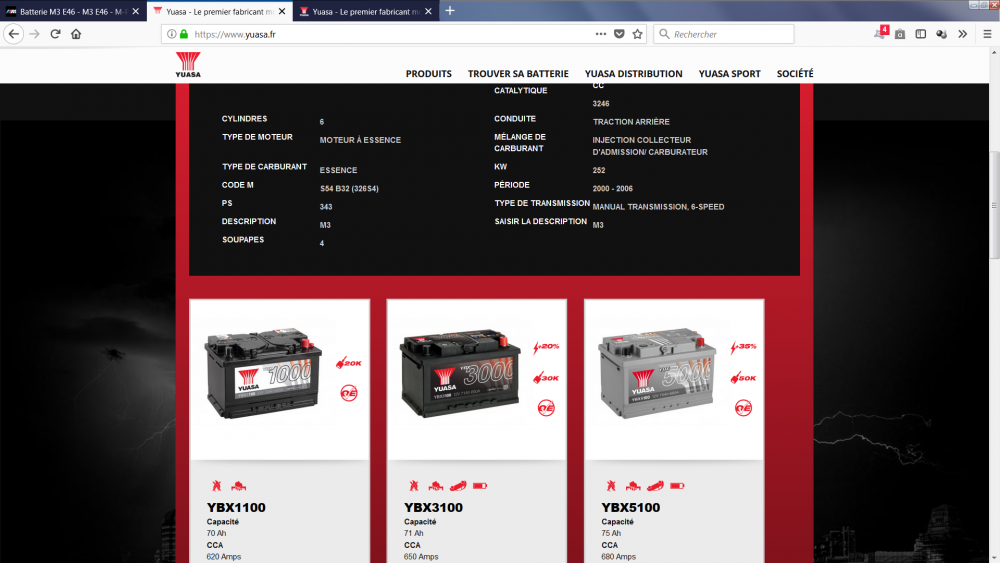Open the SOCIÉTÉ menu
The height and width of the screenshot is (563, 1000).
click(795, 74)
